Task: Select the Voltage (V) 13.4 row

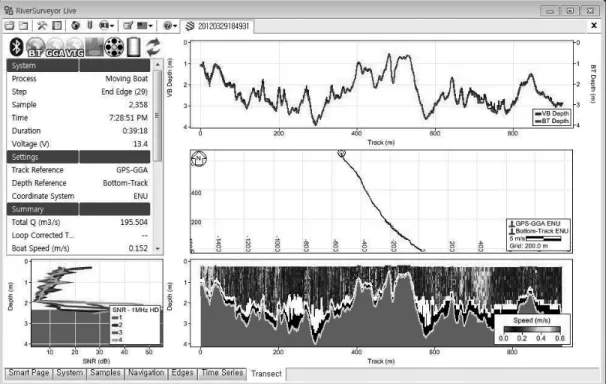Action: coord(79,144)
